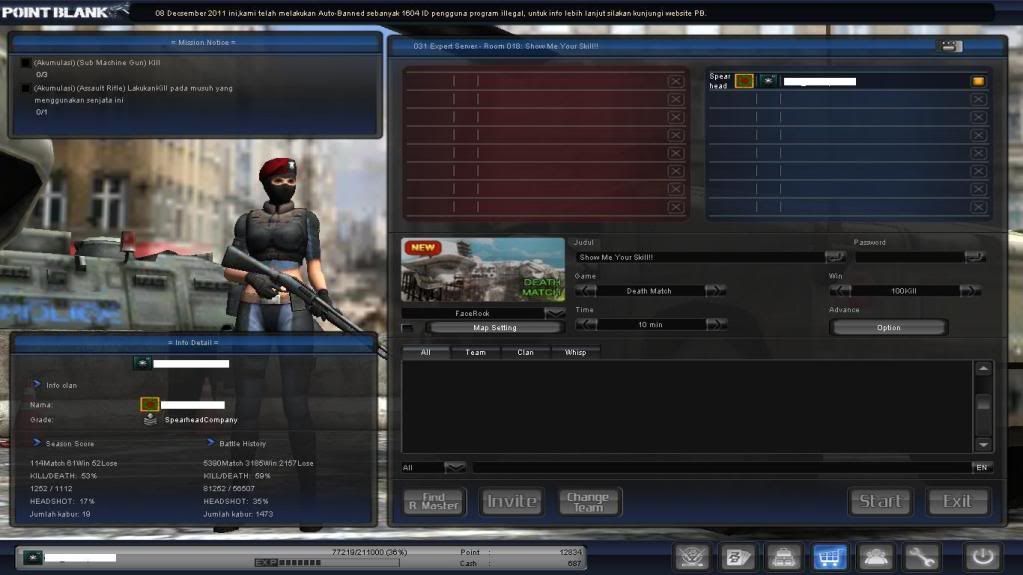This screenshot has width=1023, height=575.
Task: Toggle the checkbox beside Map Setting
Action: click(408, 328)
